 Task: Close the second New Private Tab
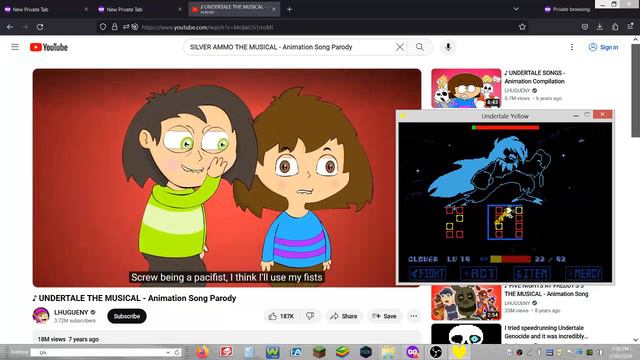coord(180,9)
